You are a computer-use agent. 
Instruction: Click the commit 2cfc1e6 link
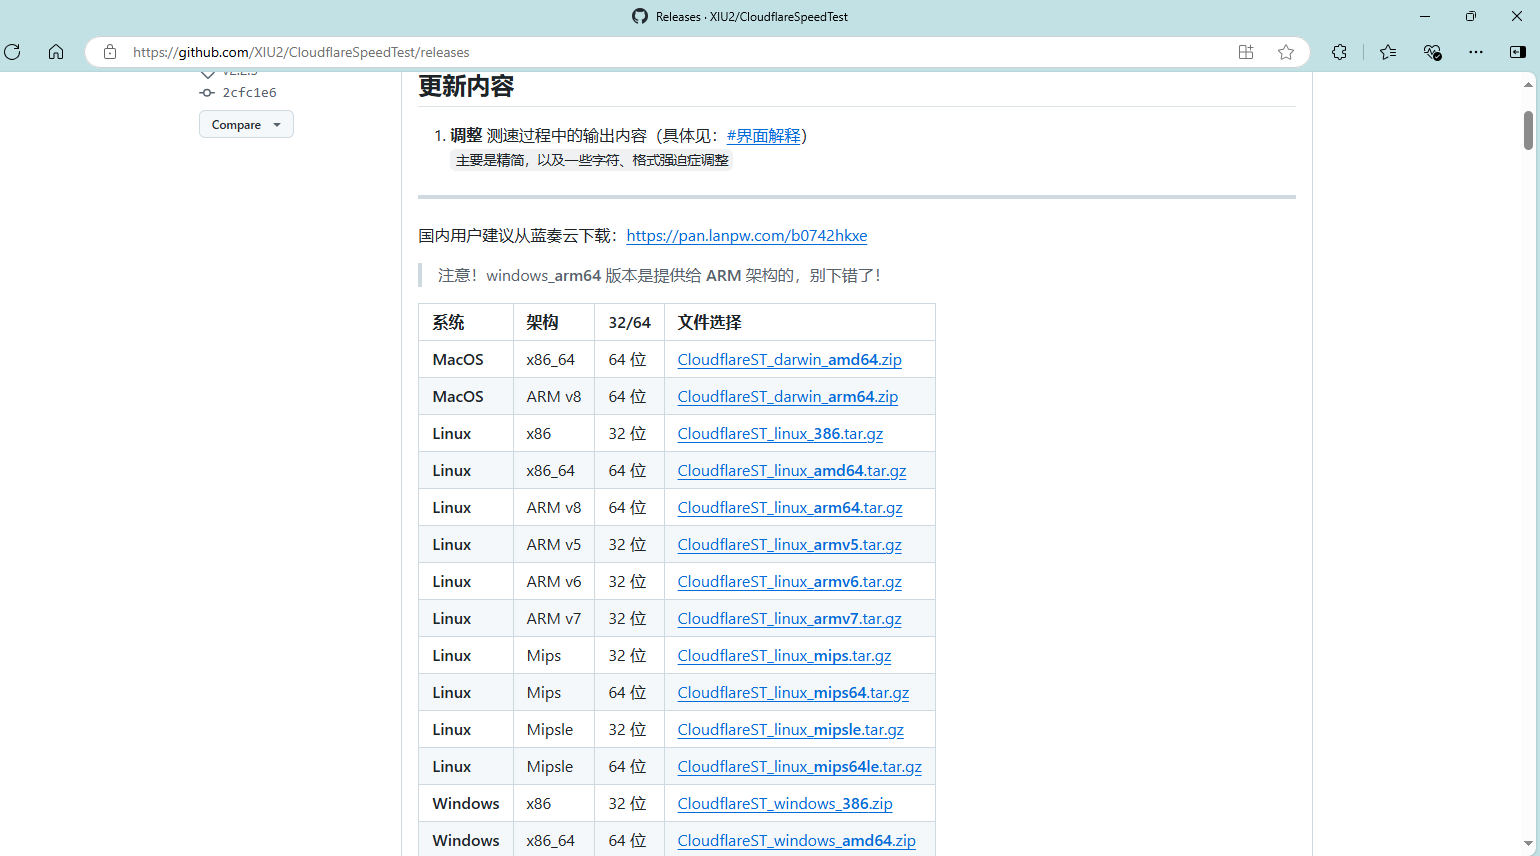tap(249, 92)
